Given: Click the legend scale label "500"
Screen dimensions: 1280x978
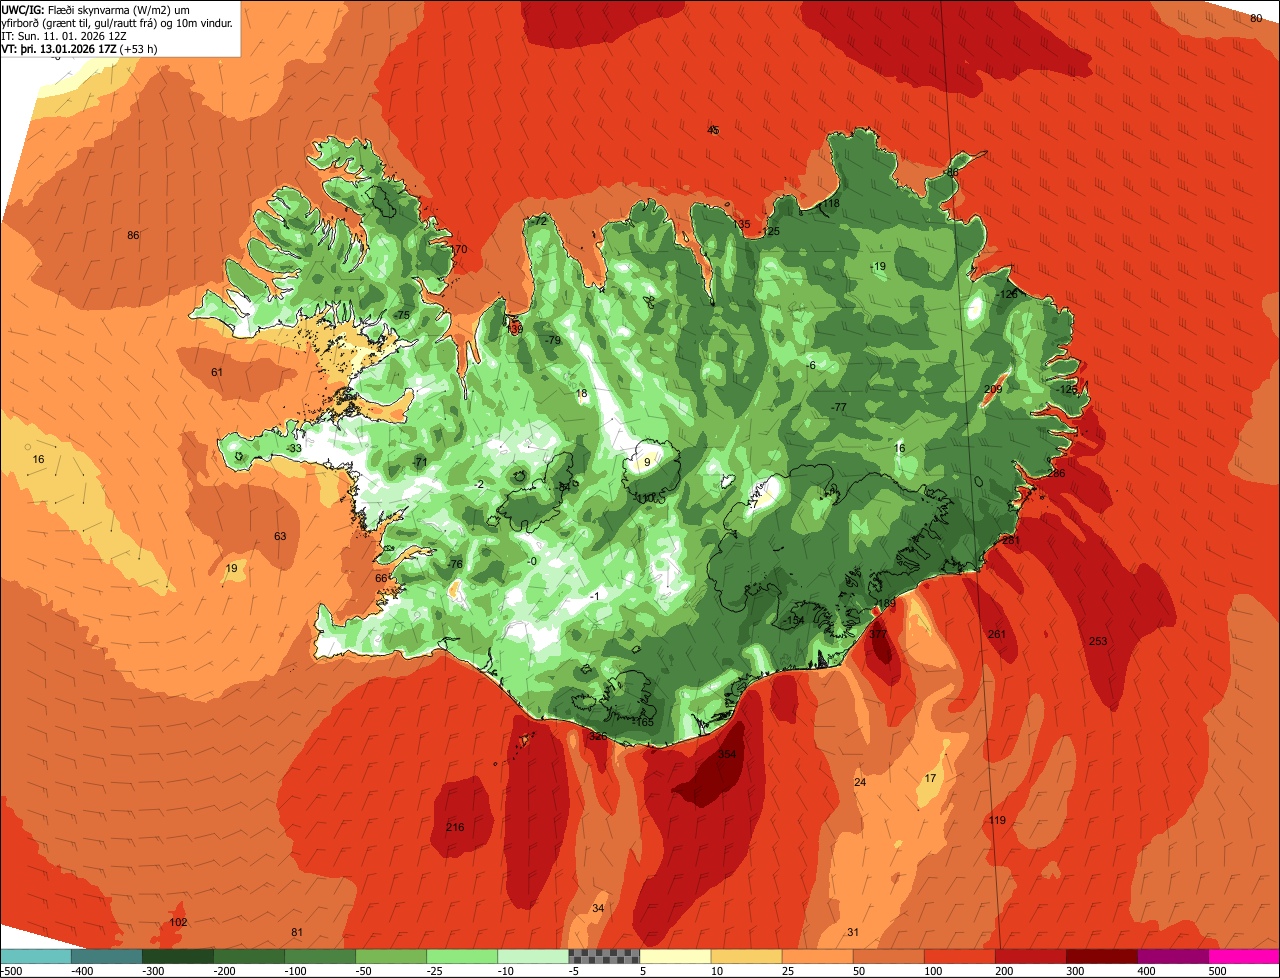Looking at the screenshot, I should (x=1217, y=971).
